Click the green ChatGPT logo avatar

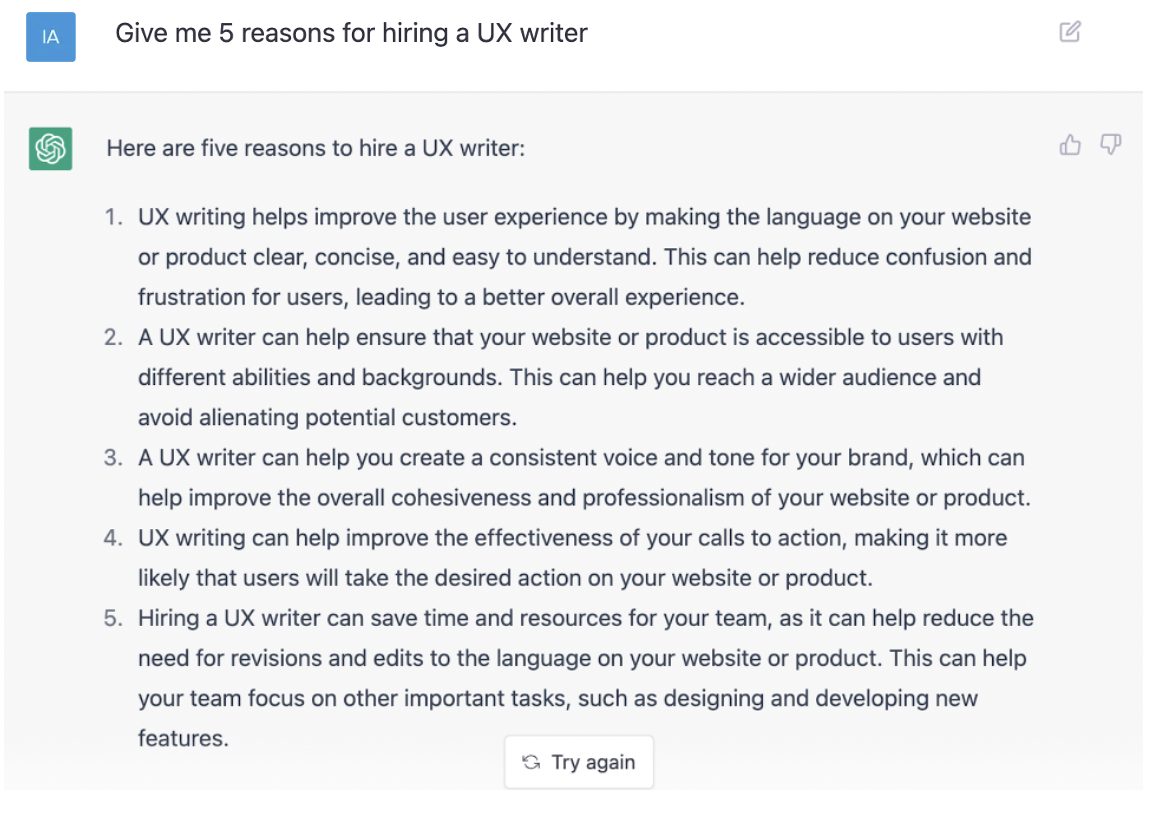click(x=50, y=149)
